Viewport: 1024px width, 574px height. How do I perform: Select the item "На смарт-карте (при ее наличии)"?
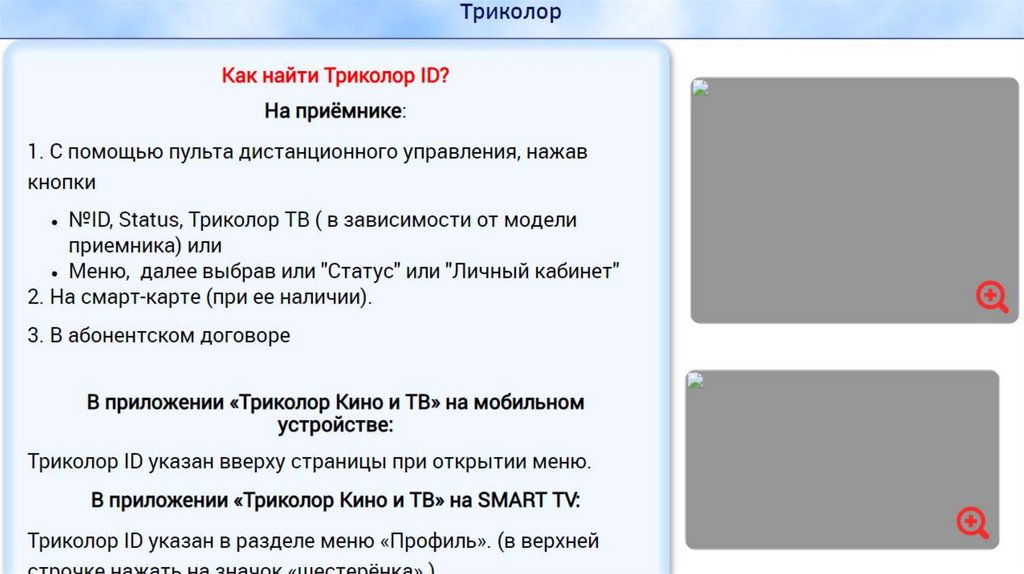click(200, 298)
